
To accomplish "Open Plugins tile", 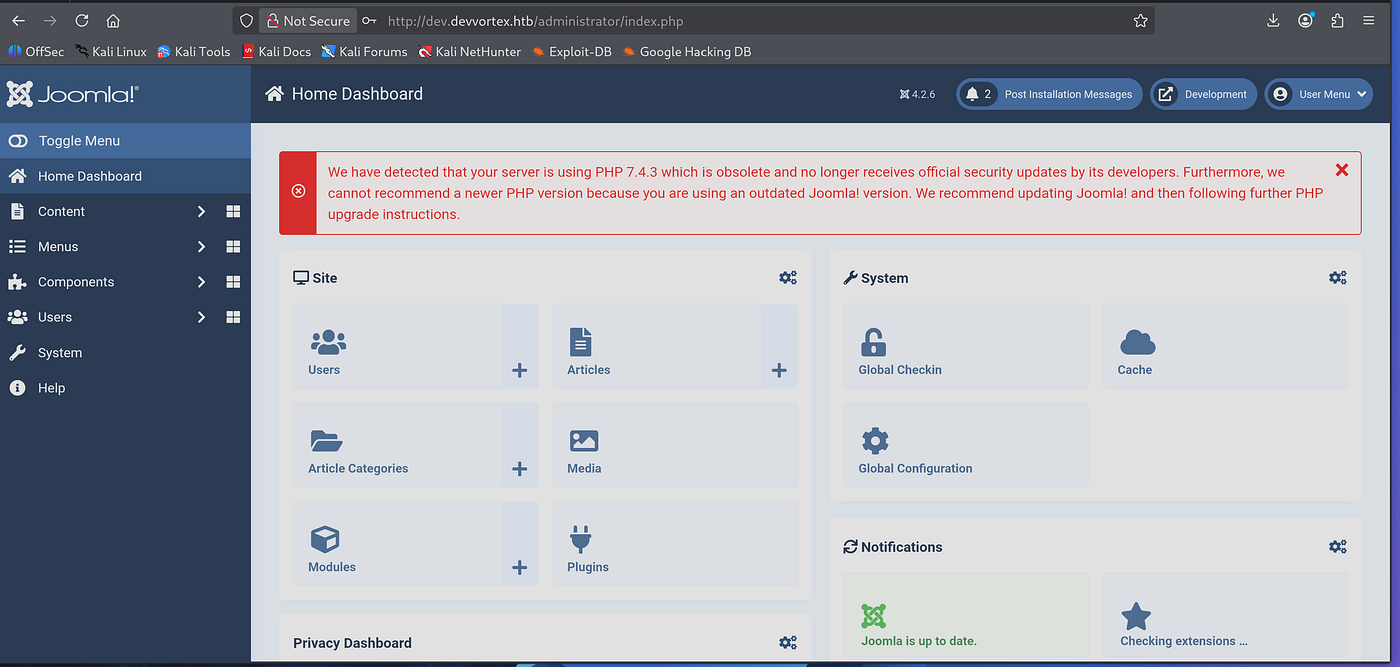I will pyautogui.click(x=675, y=543).
